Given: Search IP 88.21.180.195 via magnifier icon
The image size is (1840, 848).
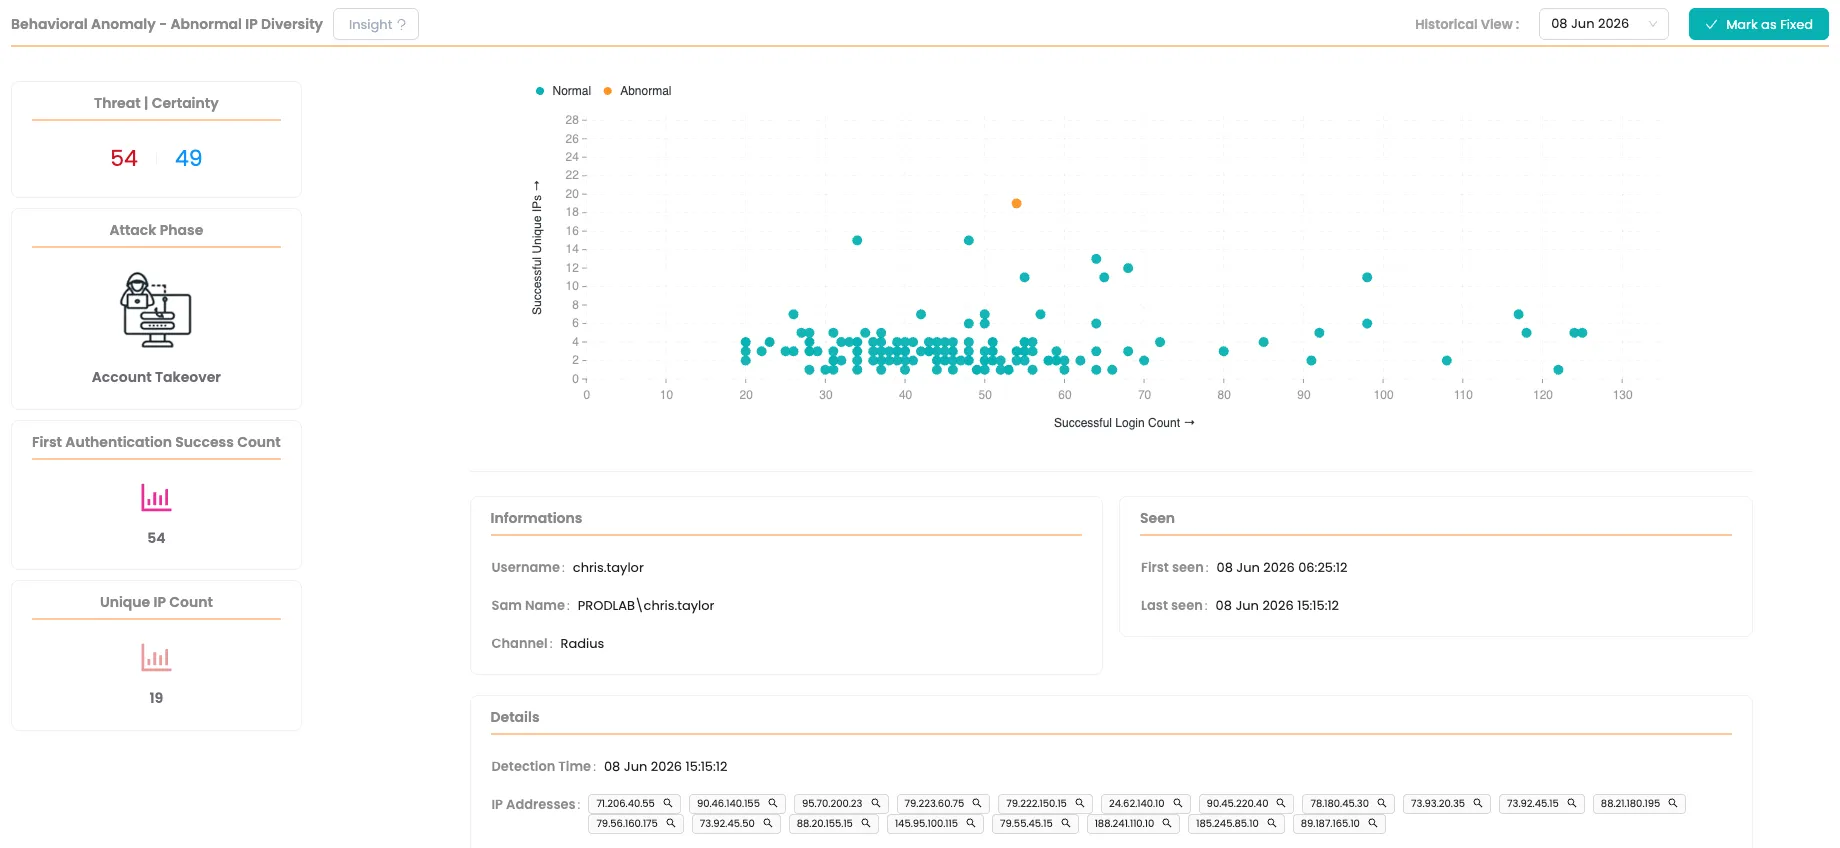Looking at the screenshot, I should click(1673, 803).
